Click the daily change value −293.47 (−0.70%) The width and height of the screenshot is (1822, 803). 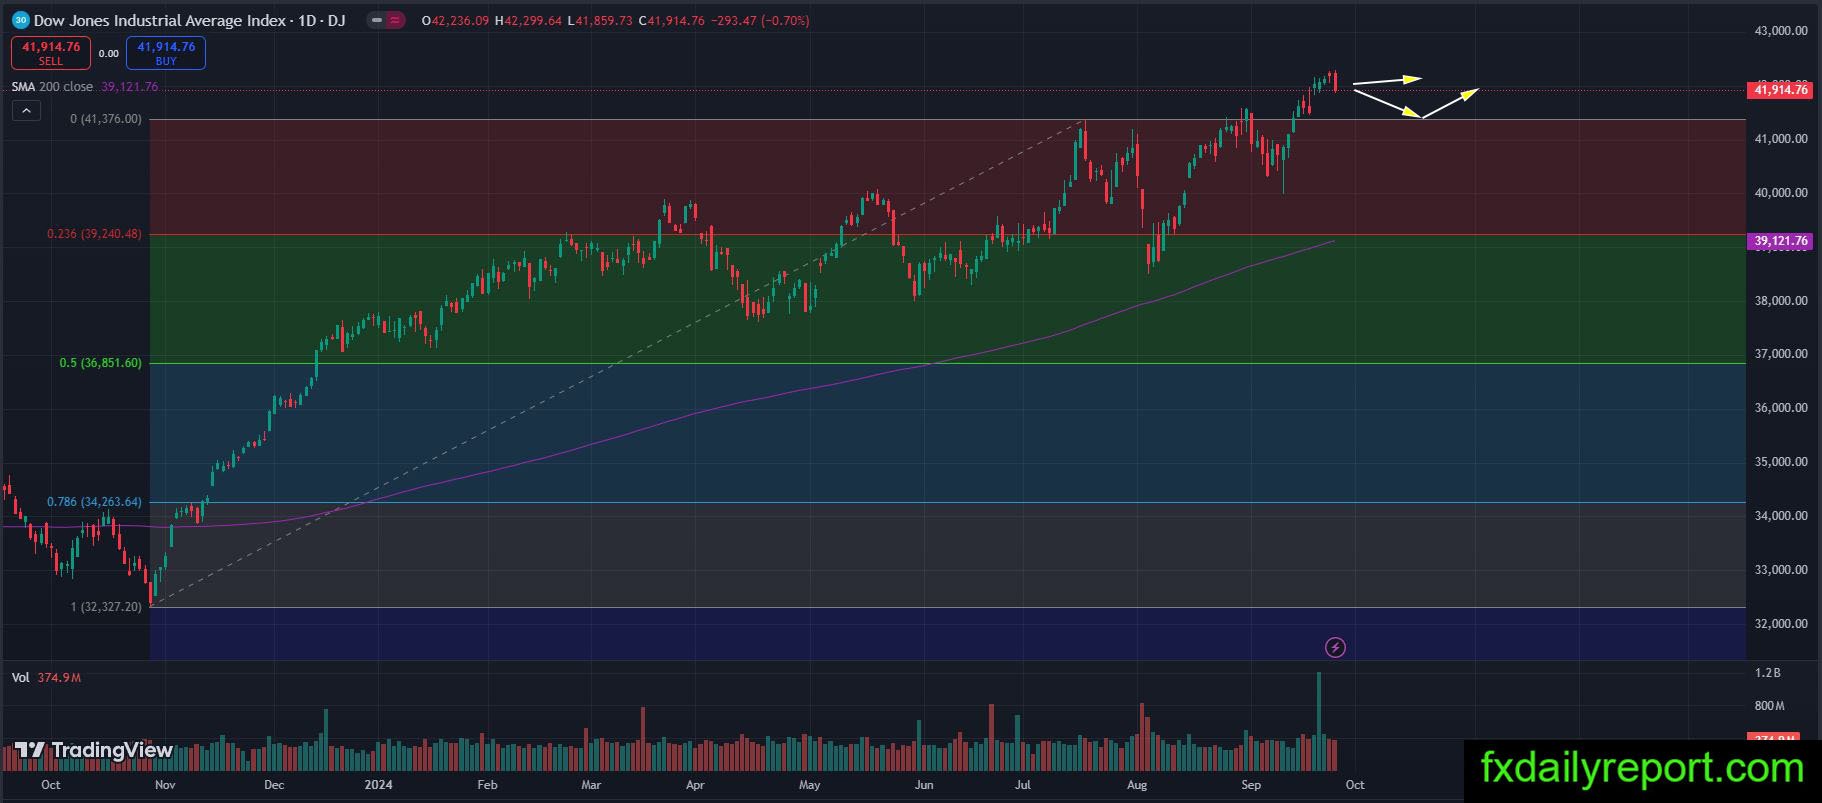point(760,21)
